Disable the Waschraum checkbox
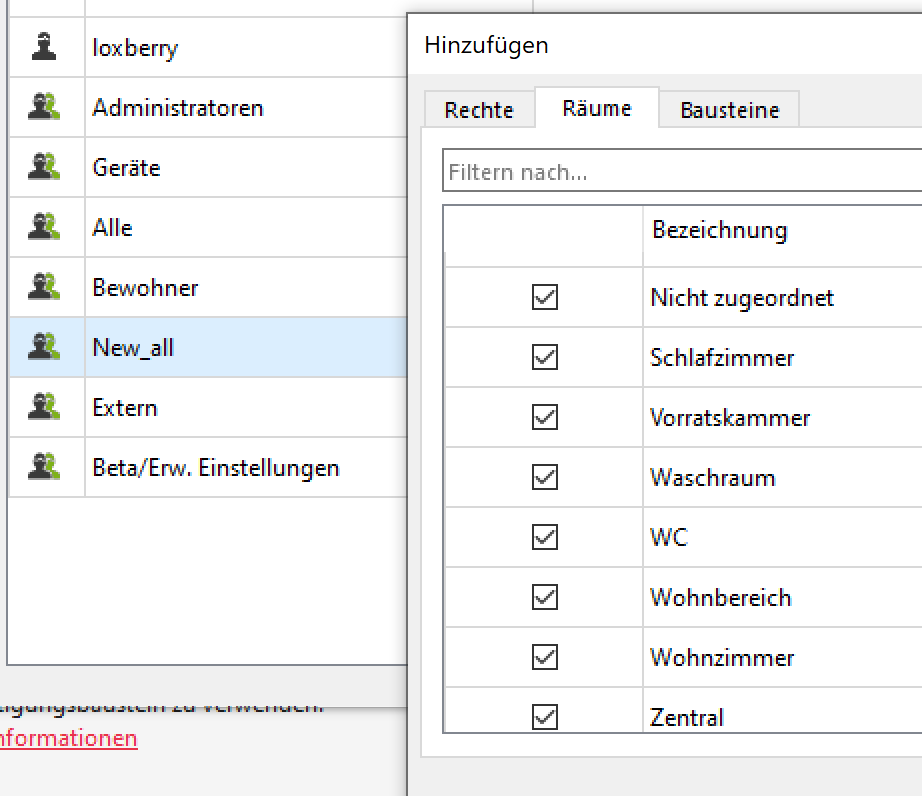This screenshot has height=796, width=922. [545, 477]
